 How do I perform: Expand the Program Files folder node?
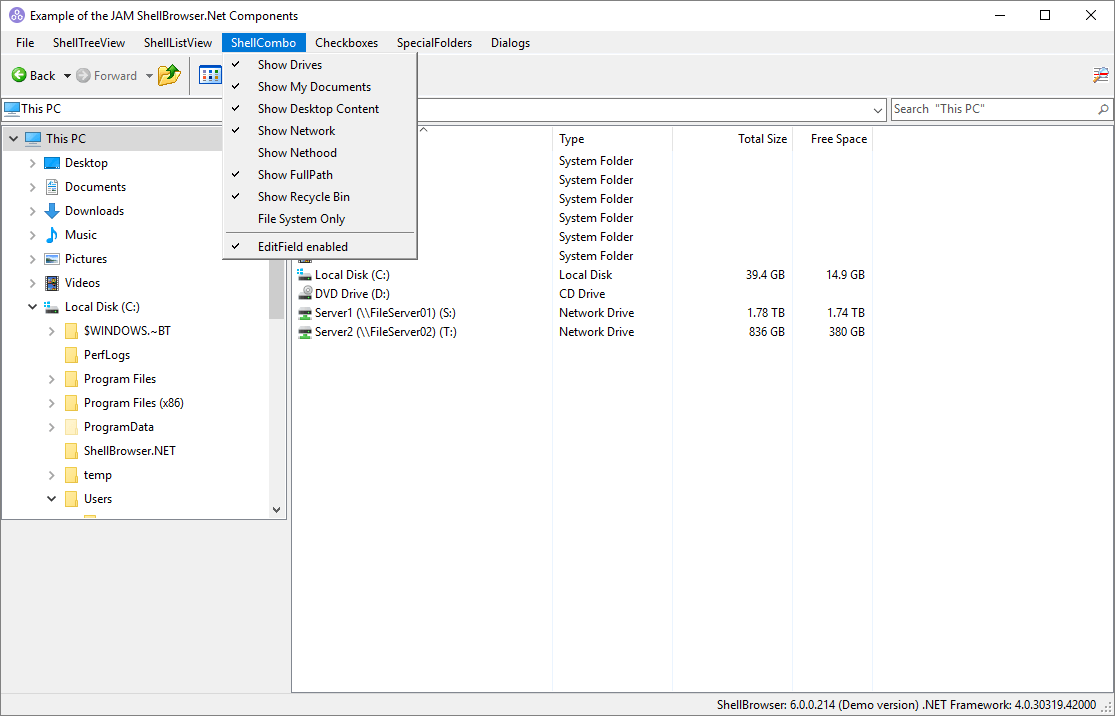(51, 379)
